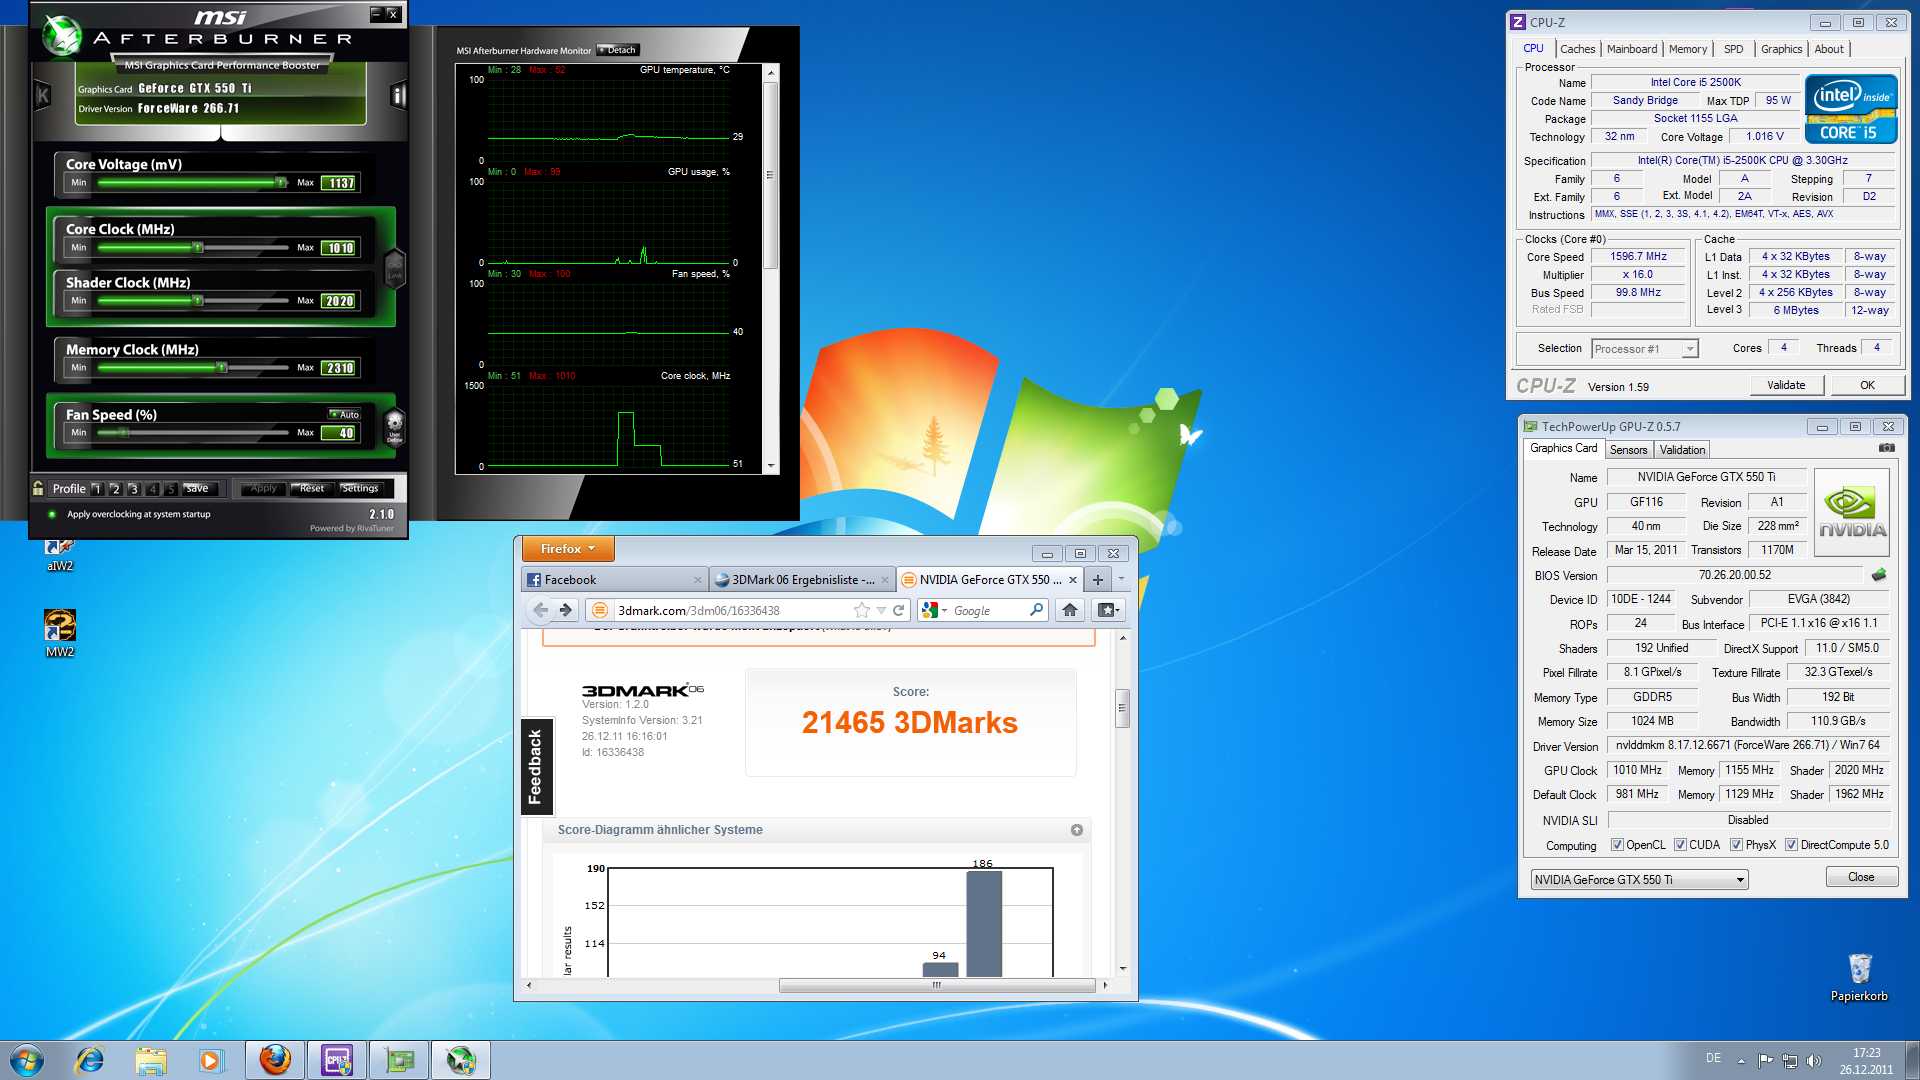Toggle the core/shader clock Link button
This screenshot has height=1080, width=1920.
pyautogui.click(x=395, y=268)
